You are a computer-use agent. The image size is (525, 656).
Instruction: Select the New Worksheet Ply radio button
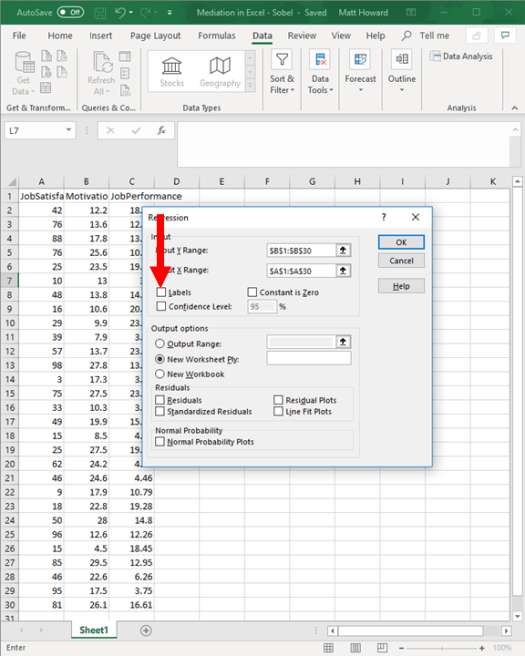(159, 359)
